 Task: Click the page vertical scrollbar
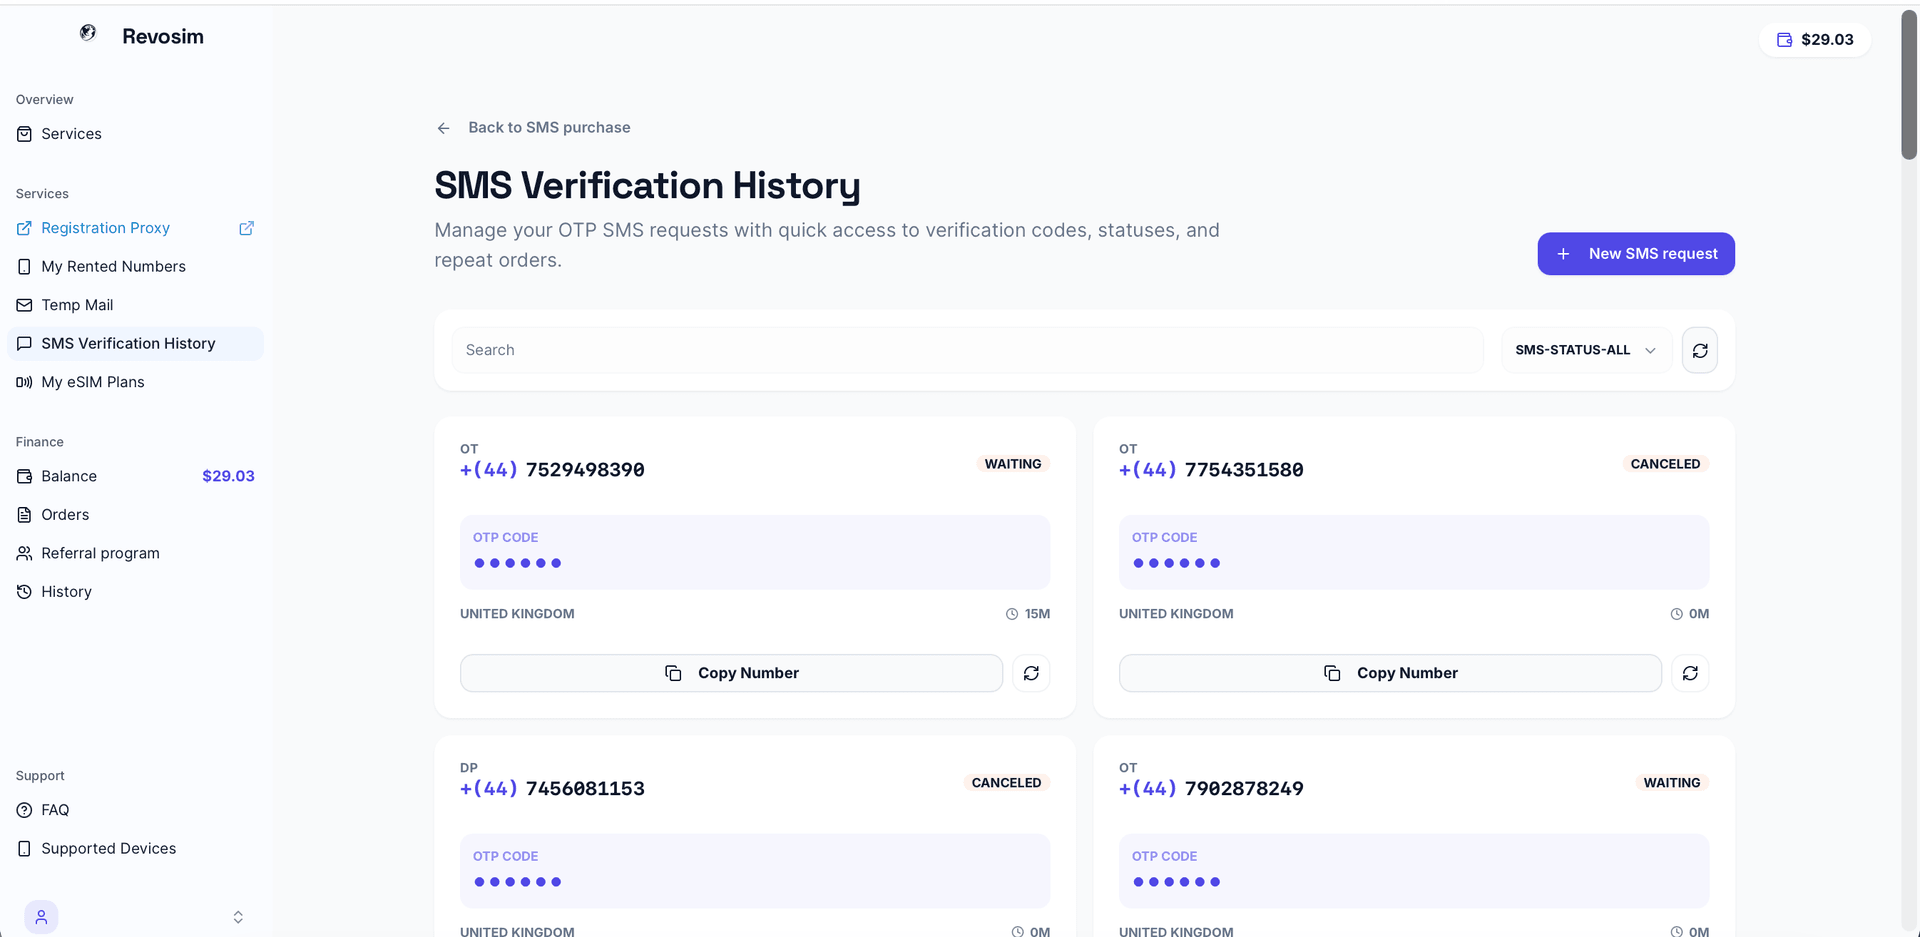coord(1909,85)
